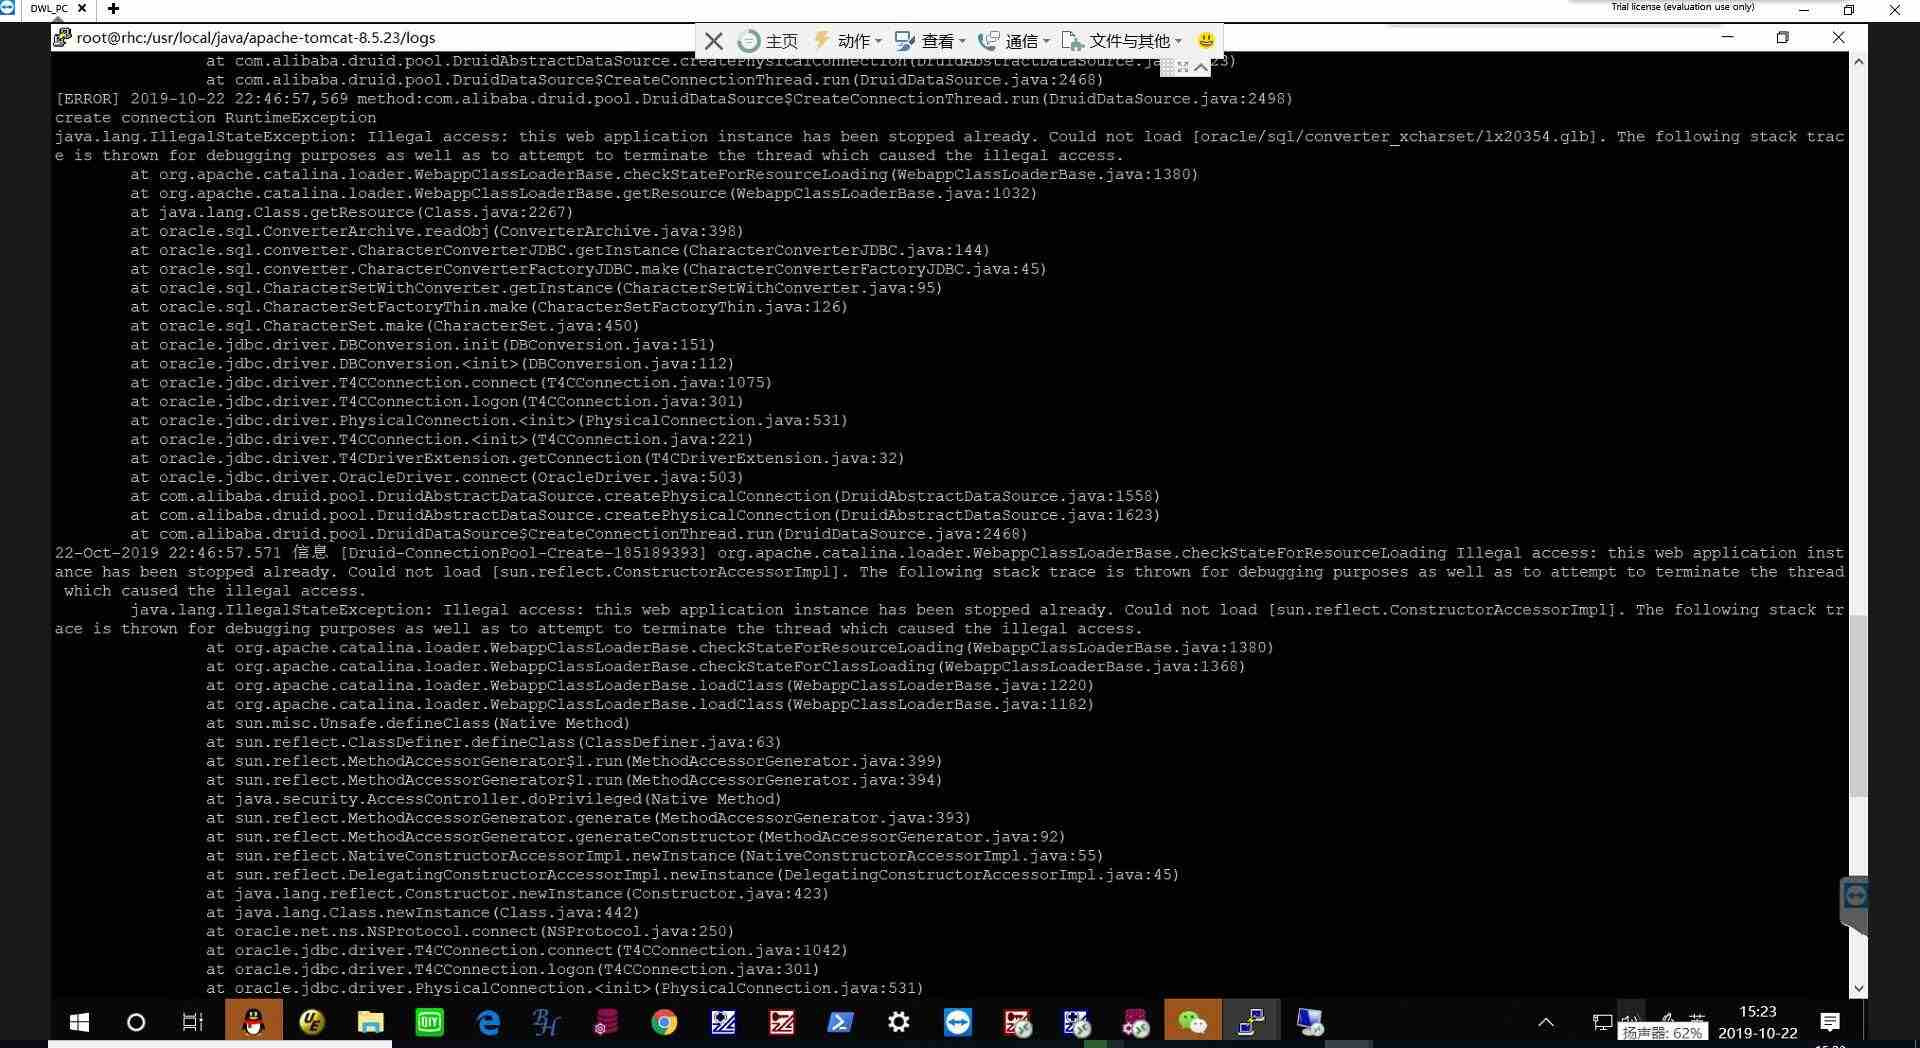1920x1048 pixels.
Task: Expand the 动作 (Actions) menu
Action: coord(847,41)
